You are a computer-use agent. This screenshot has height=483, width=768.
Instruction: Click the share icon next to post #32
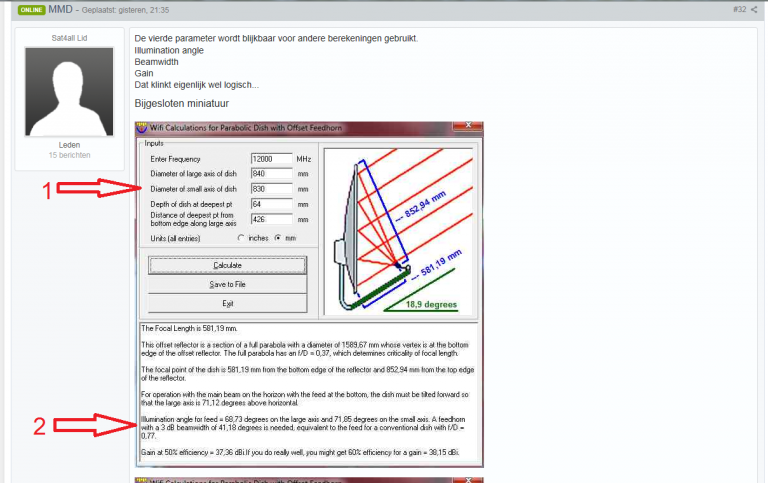coord(754,9)
